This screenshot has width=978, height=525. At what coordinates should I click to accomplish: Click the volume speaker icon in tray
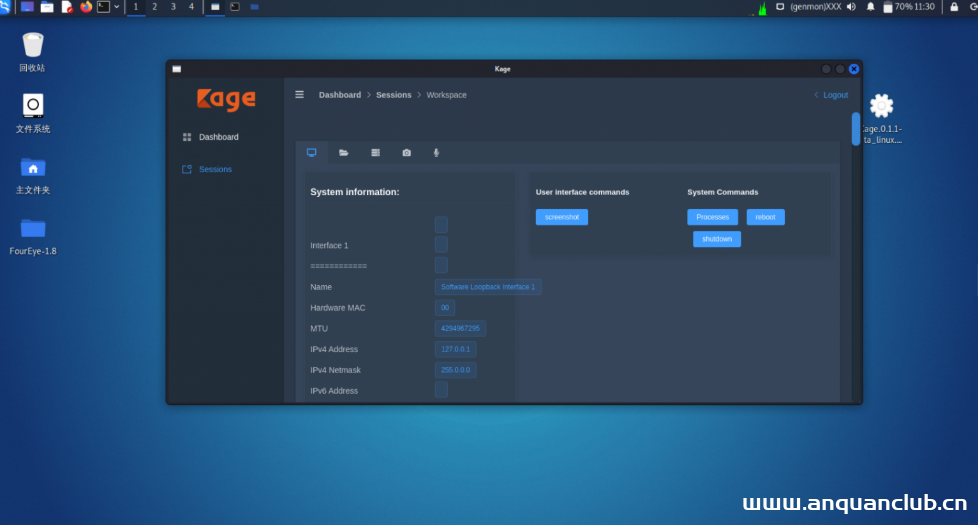(851, 7)
